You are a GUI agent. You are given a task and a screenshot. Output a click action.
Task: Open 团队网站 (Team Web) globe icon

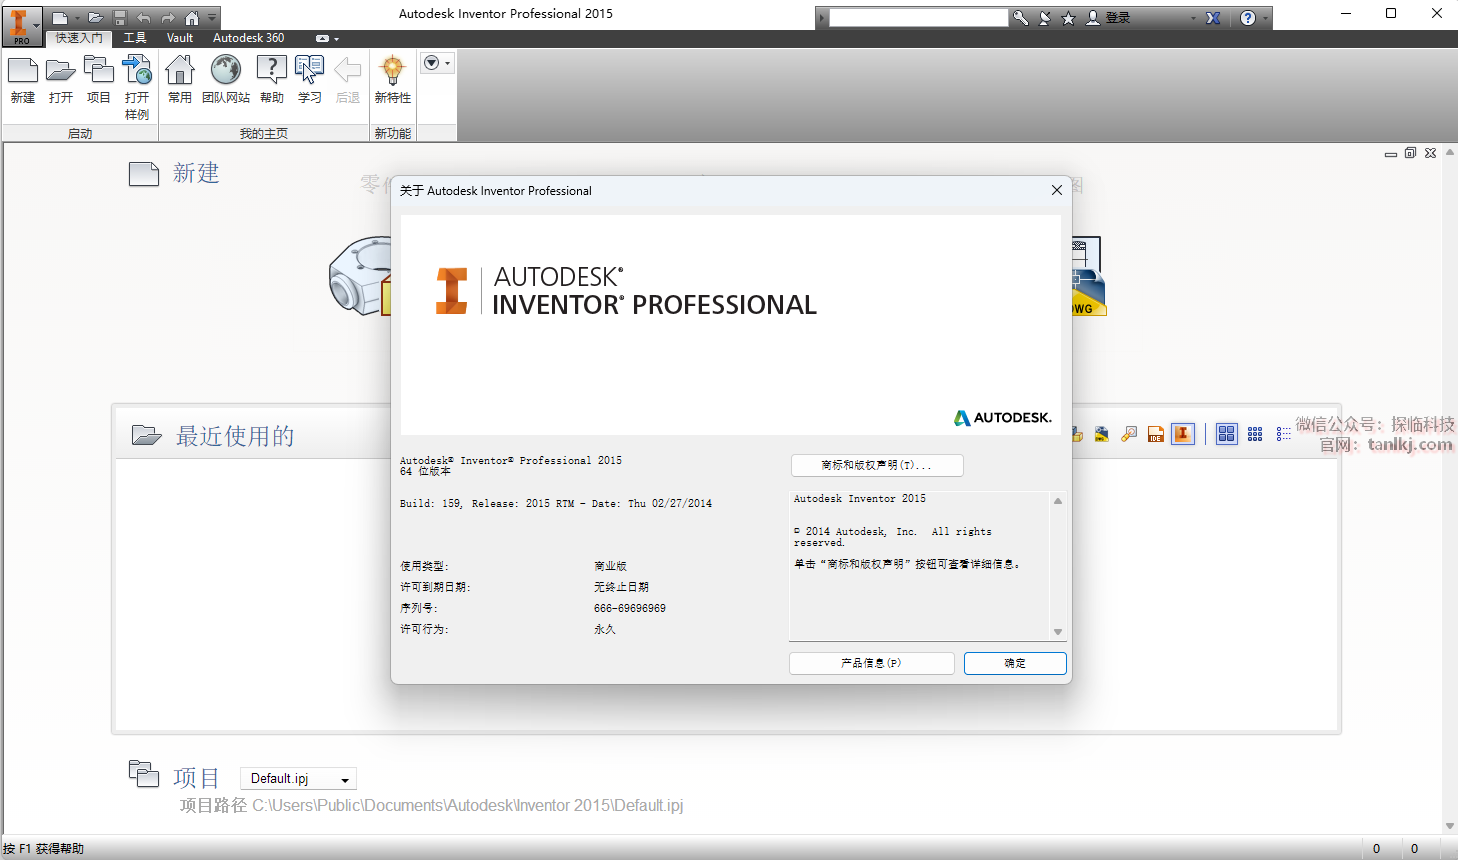pos(226,79)
